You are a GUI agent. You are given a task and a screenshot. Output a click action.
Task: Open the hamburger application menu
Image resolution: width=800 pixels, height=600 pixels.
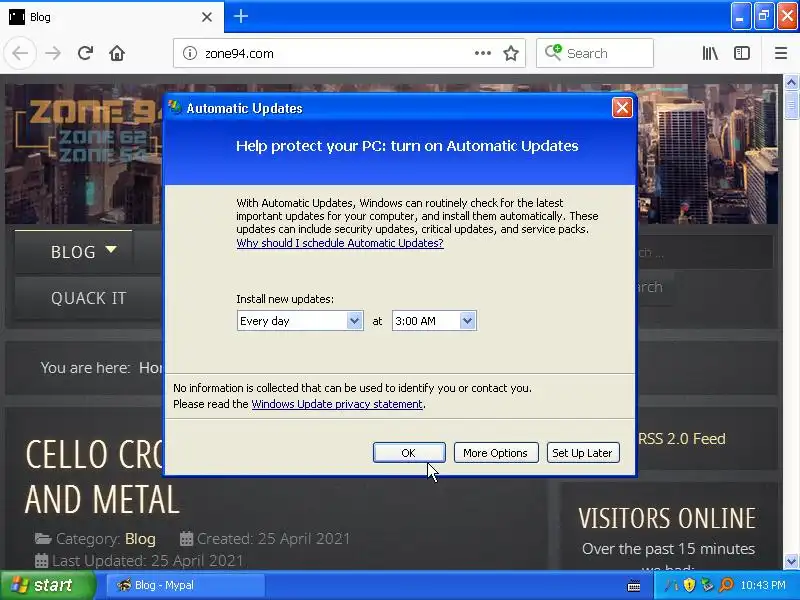click(781, 53)
